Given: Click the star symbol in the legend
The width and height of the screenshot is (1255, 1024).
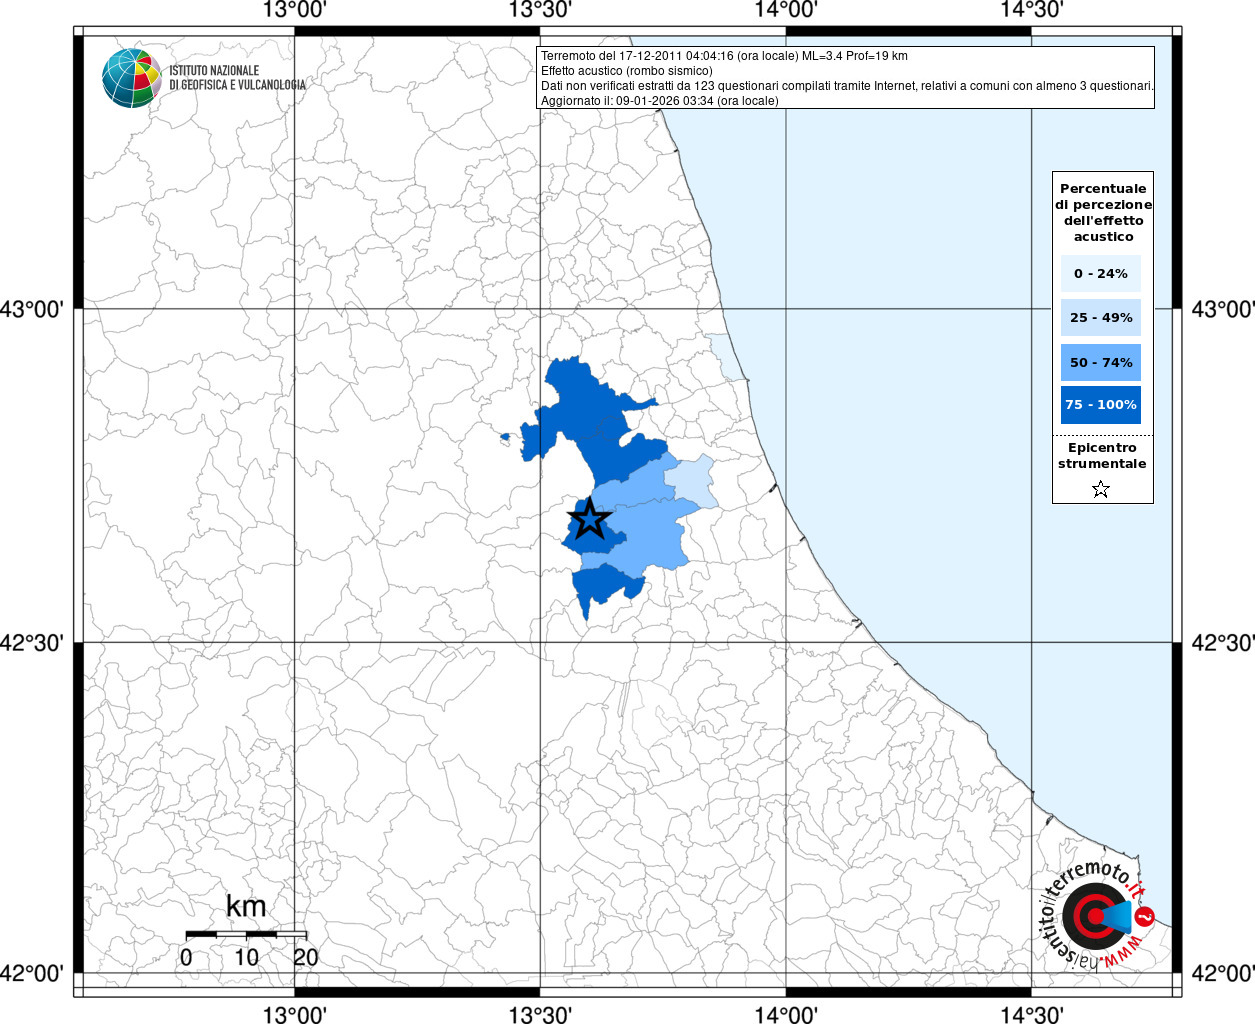Looking at the screenshot, I should point(1101,489).
